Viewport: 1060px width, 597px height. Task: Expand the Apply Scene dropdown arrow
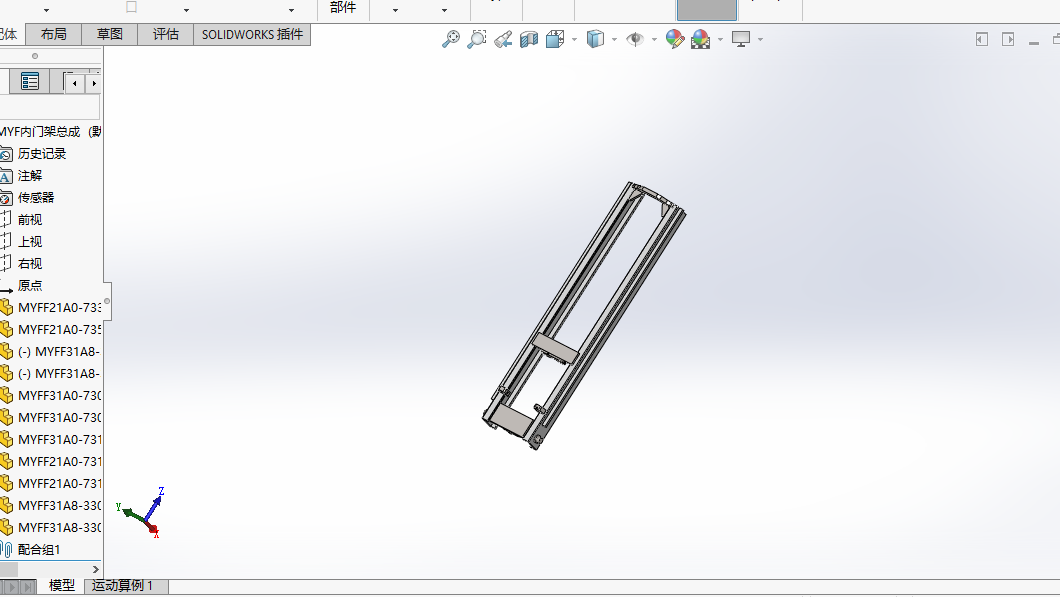(x=721, y=39)
